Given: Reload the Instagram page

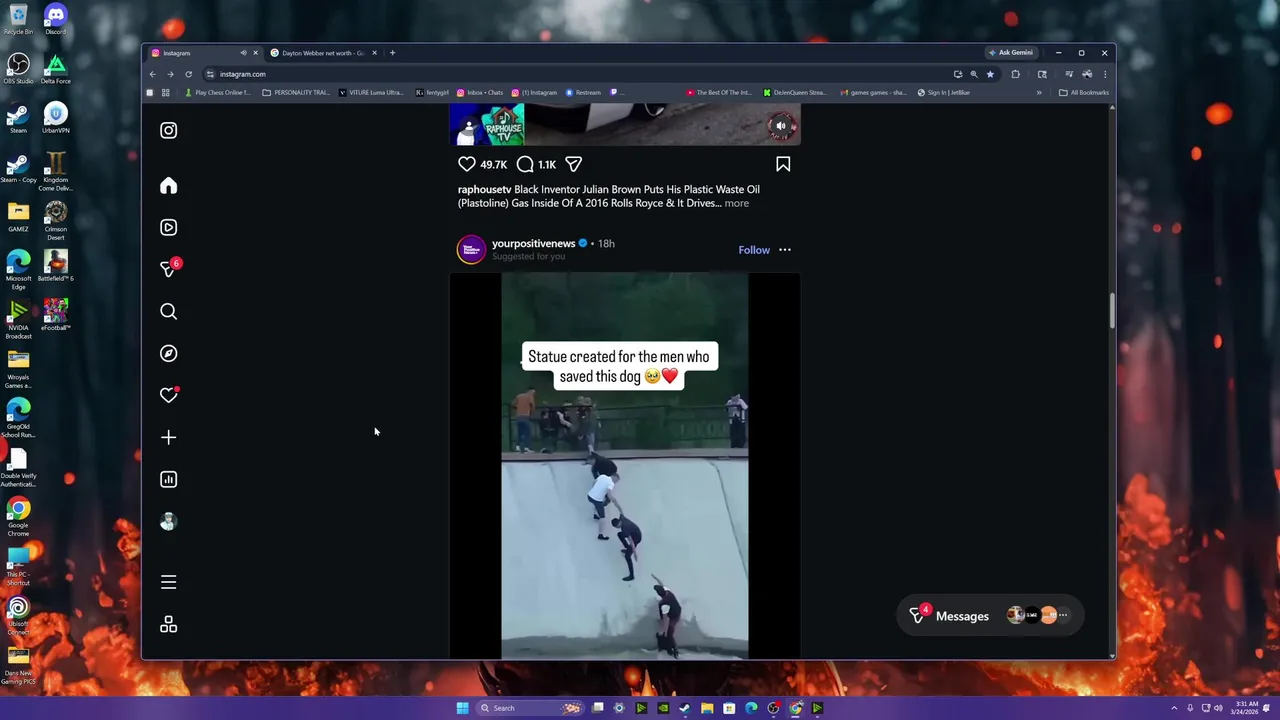Looking at the screenshot, I should 188,74.
